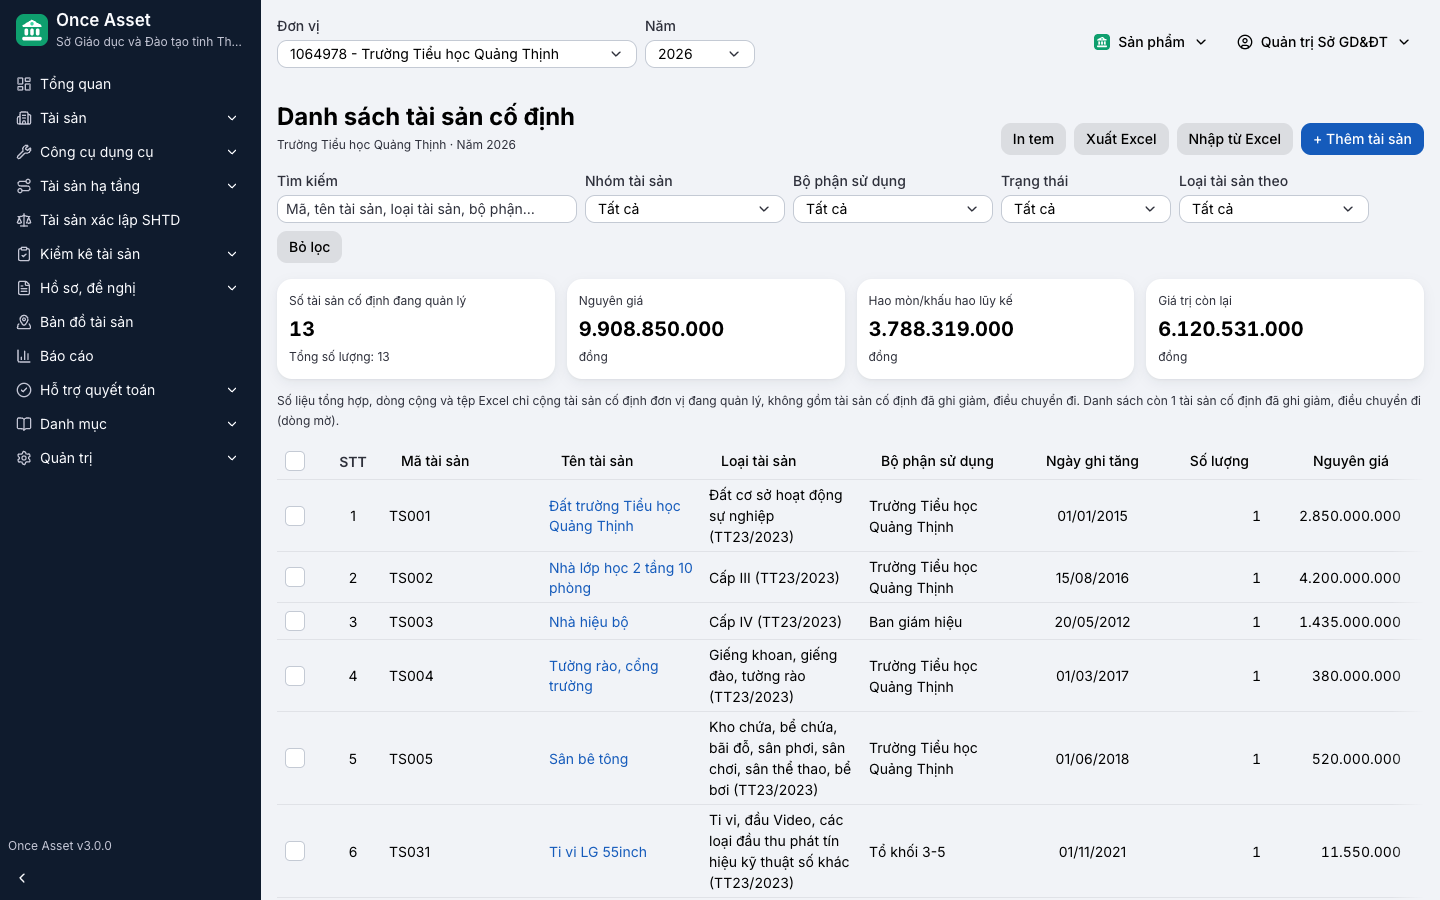Click the green Sản phẩm icon
Viewport: 1440px width, 900px height.
tap(1102, 42)
